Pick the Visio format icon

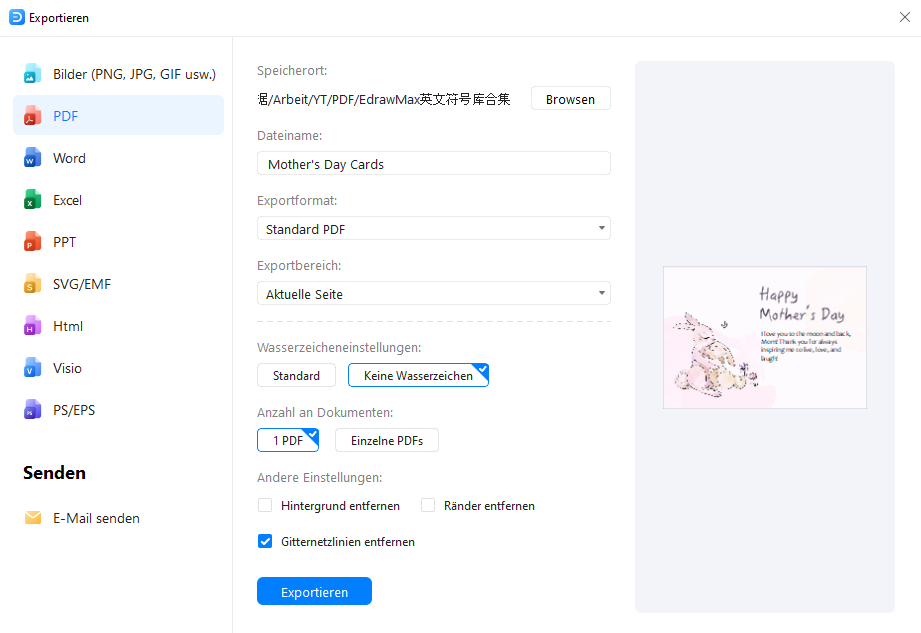[x=33, y=368]
